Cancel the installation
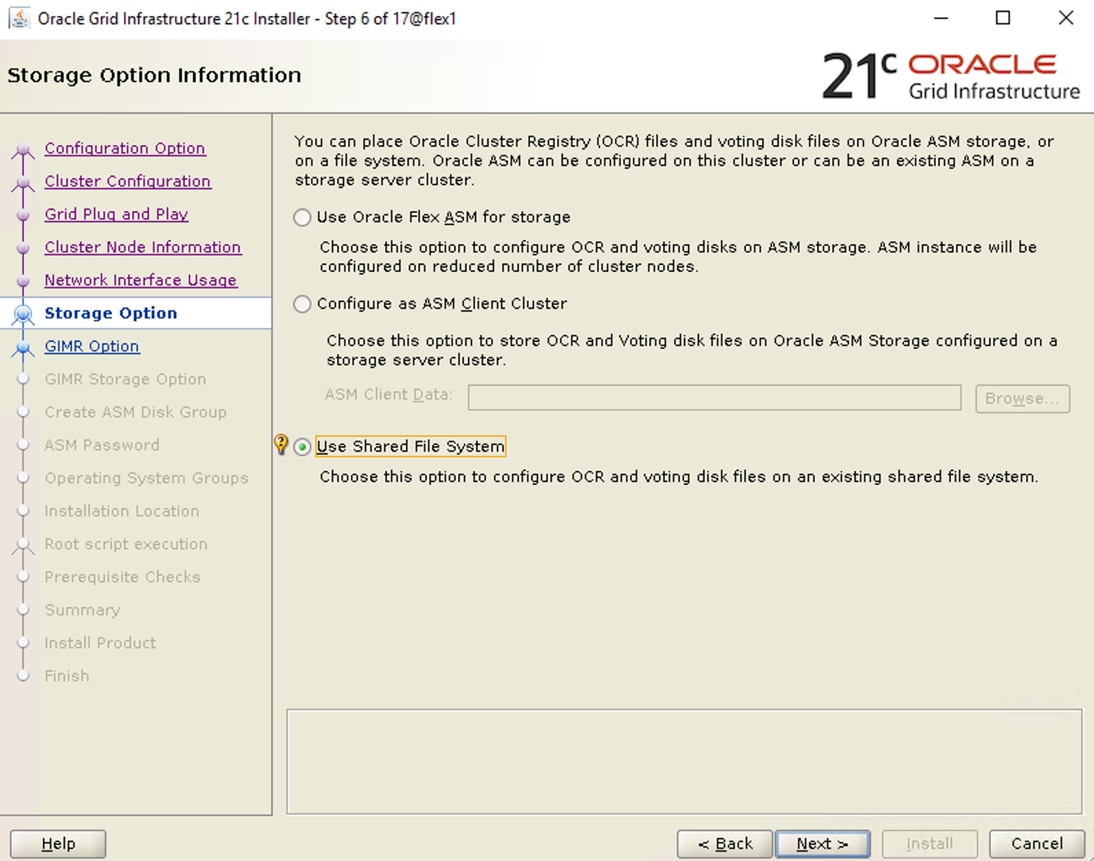 pyautogui.click(x=1037, y=844)
